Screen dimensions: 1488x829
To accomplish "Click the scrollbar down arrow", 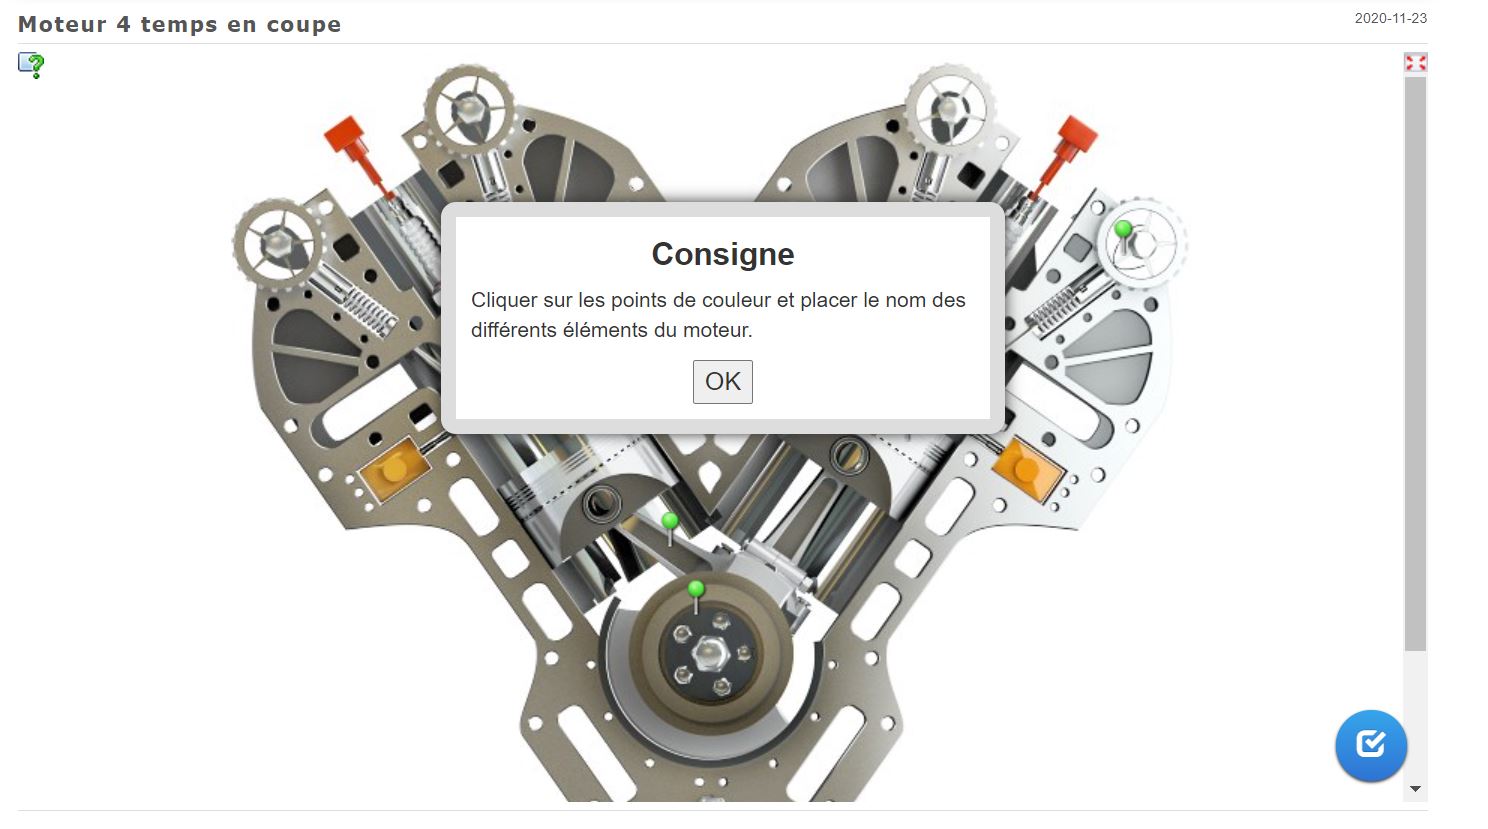I will (x=1415, y=789).
